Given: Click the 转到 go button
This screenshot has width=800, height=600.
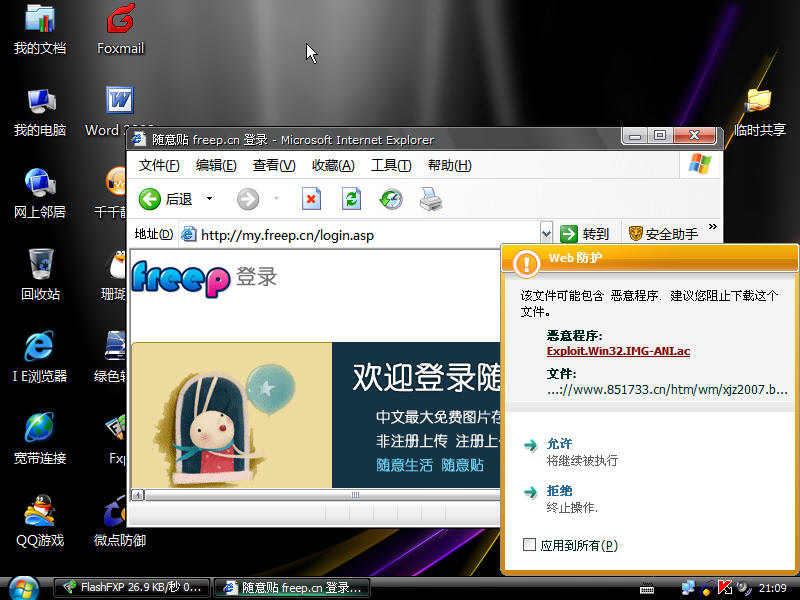Looking at the screenshot, I should click(585, 234).
